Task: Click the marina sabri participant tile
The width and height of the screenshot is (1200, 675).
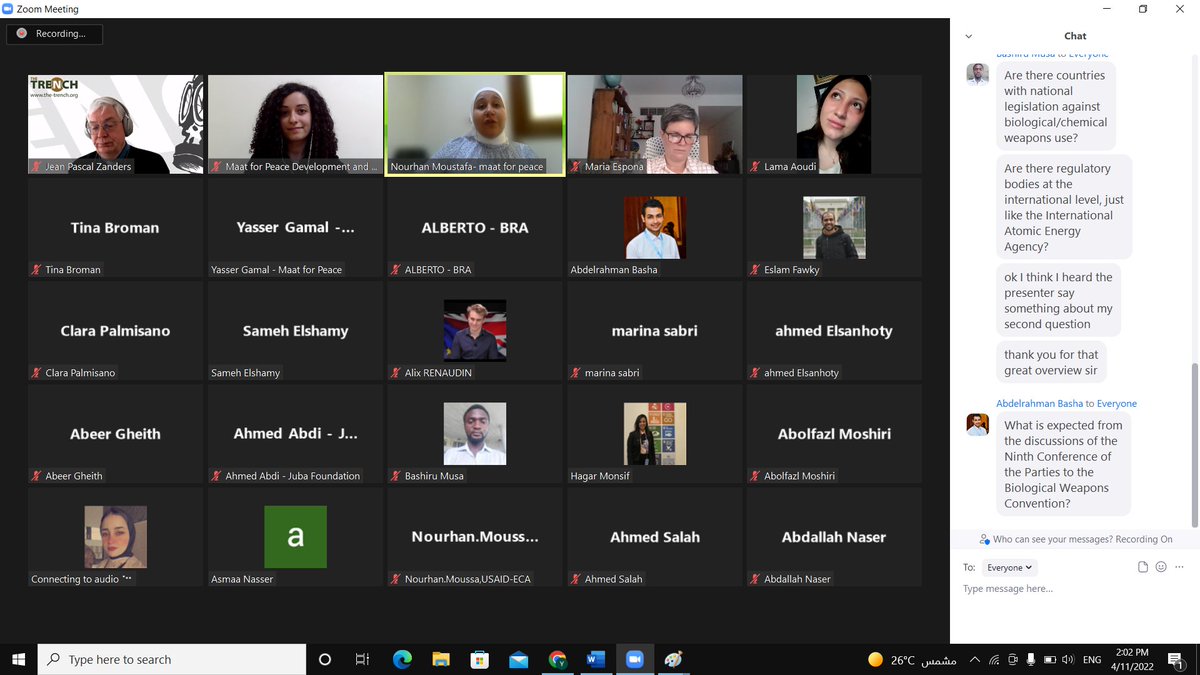Action: coord(655,330)
